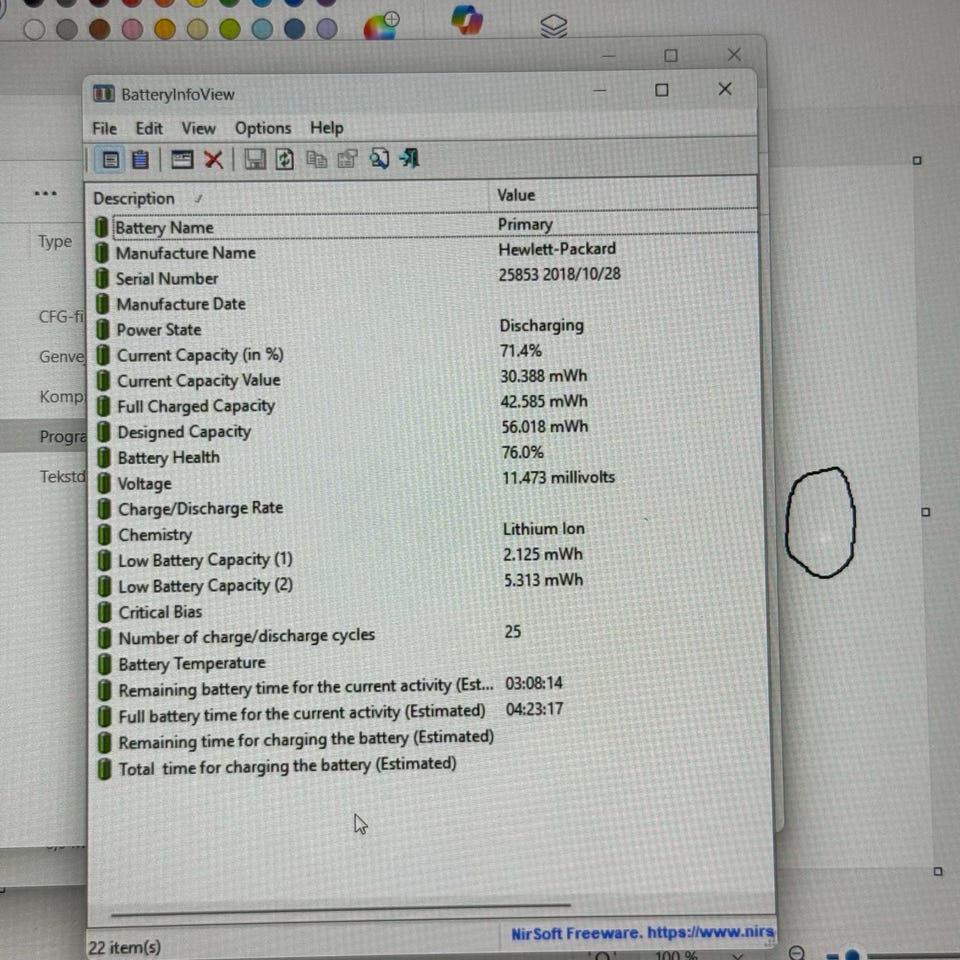Follow the NirSoft Freeware link in status bar
960x960 pixels.
(x=643, y=933)
